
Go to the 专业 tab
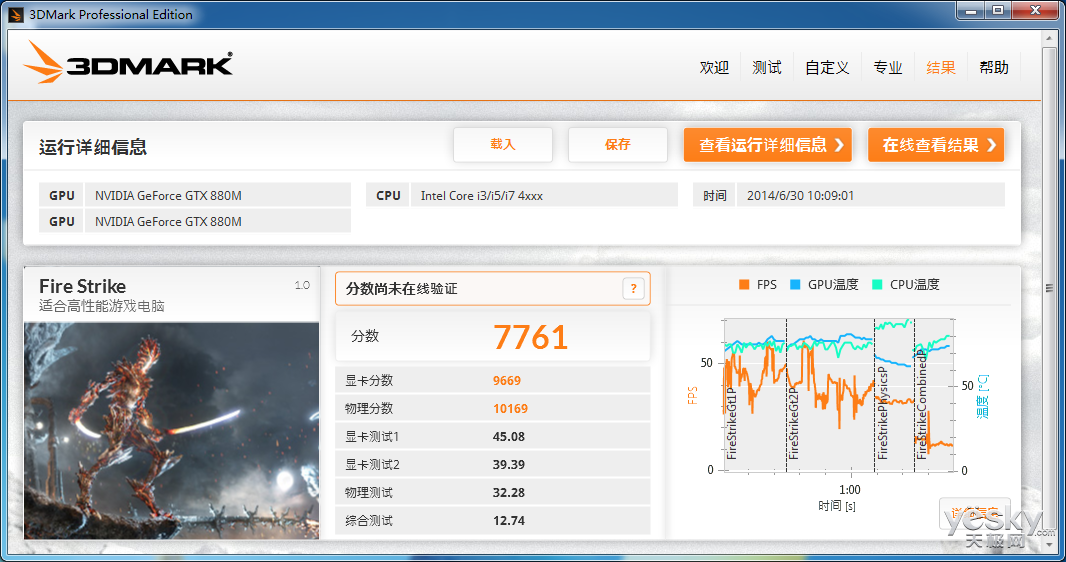click(888, 67)
